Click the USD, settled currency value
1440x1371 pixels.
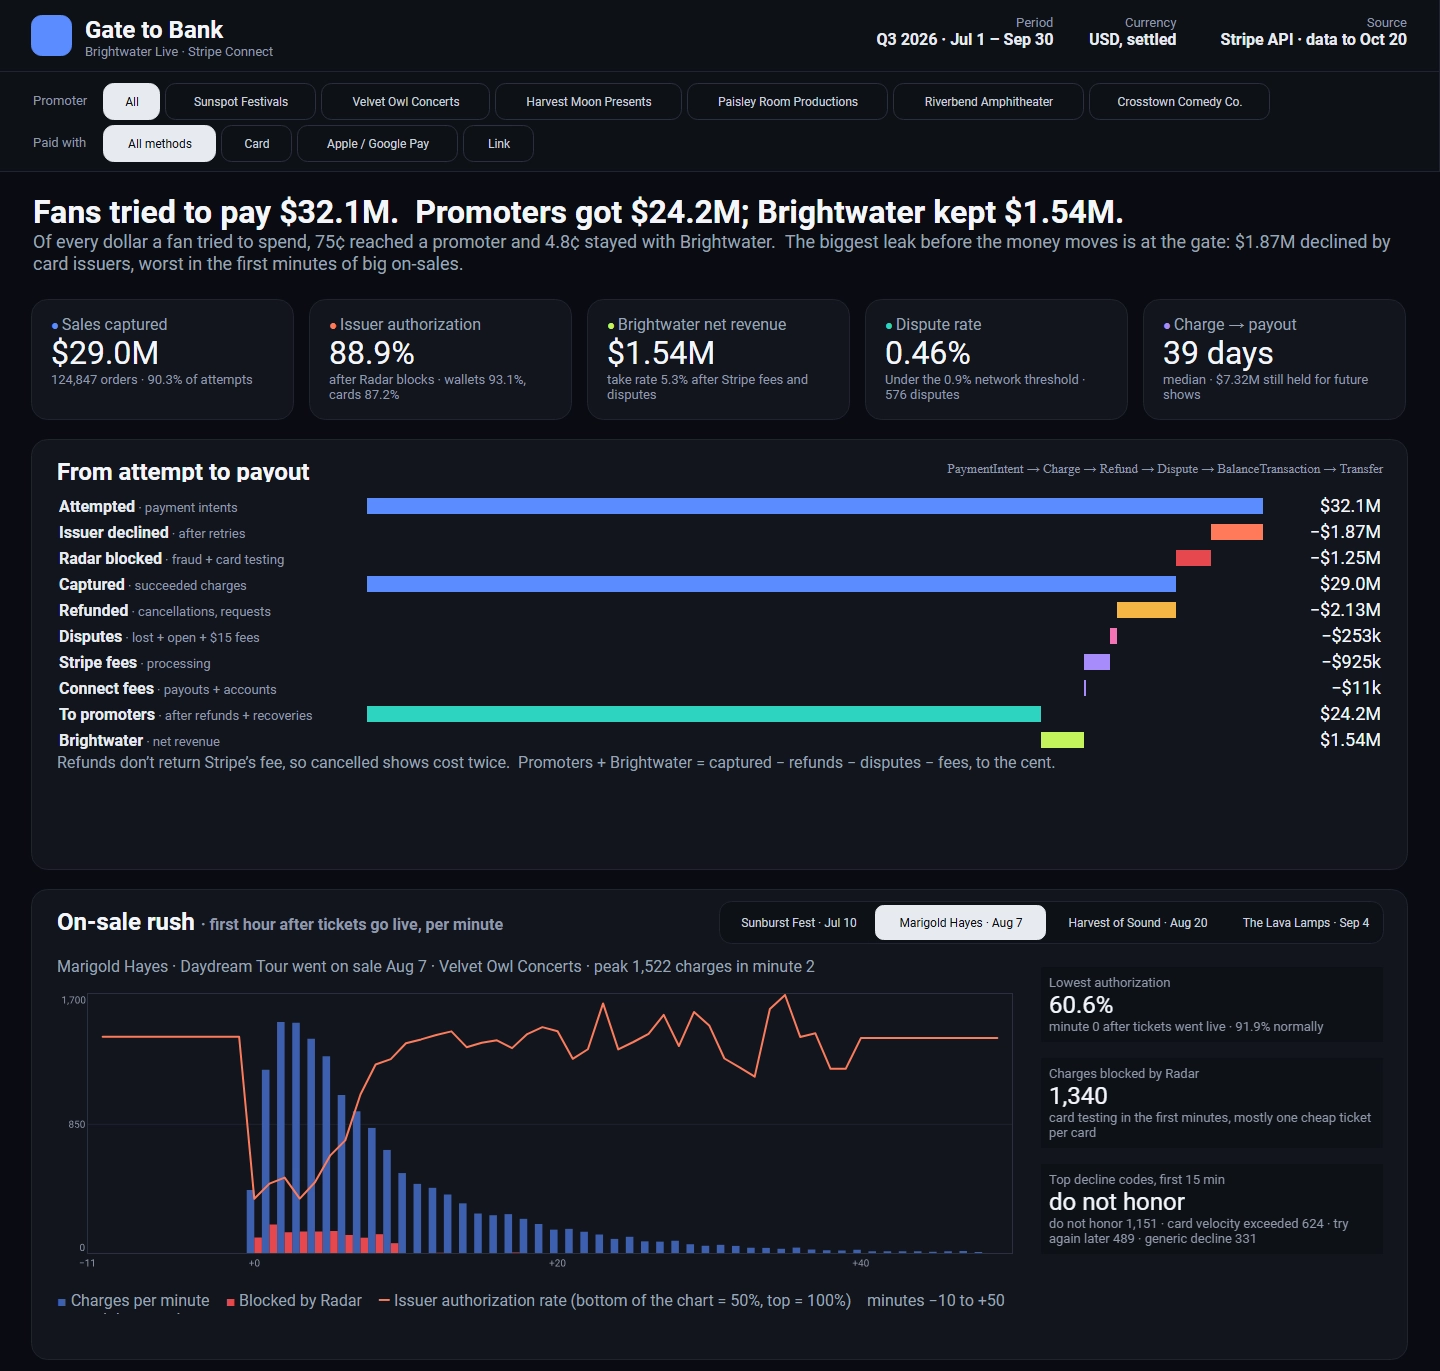(x=1132, y=40)
